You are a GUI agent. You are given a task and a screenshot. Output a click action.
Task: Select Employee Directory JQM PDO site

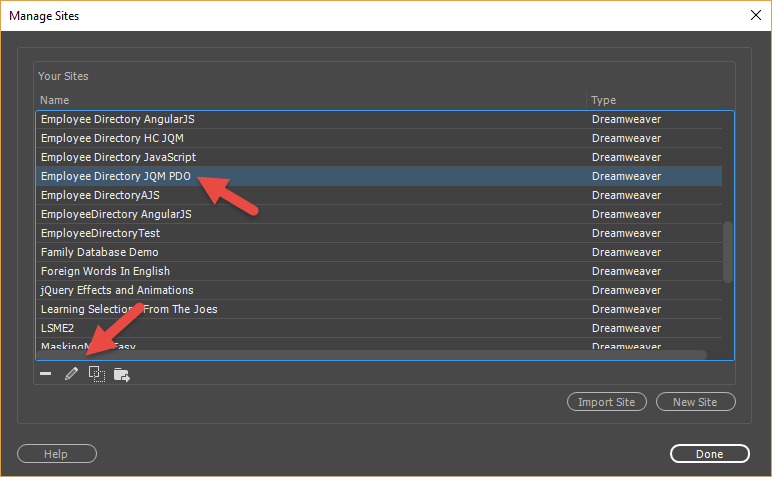[x=116, y=176]
